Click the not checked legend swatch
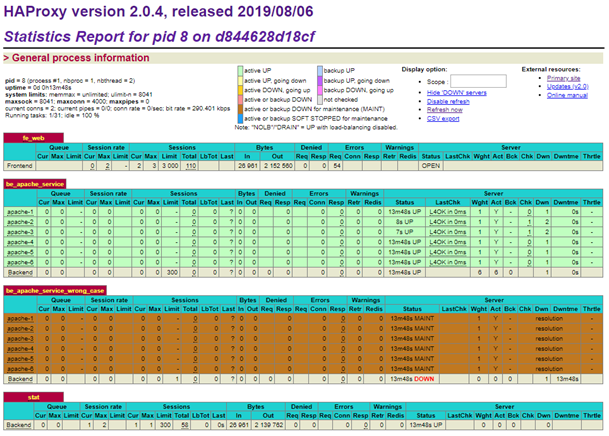 pos(320,99)
